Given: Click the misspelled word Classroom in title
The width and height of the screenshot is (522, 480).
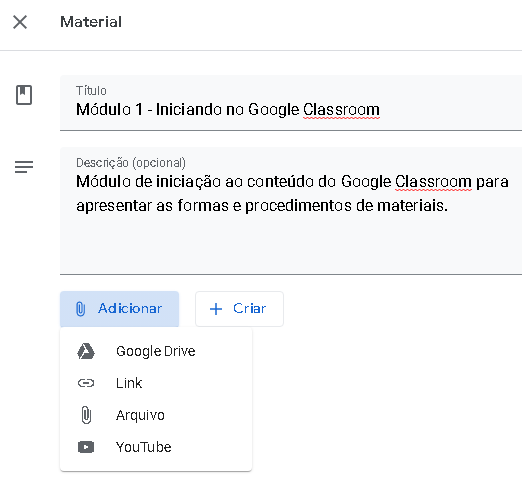Looking at the screenshot, I should (x=341, y=110).
